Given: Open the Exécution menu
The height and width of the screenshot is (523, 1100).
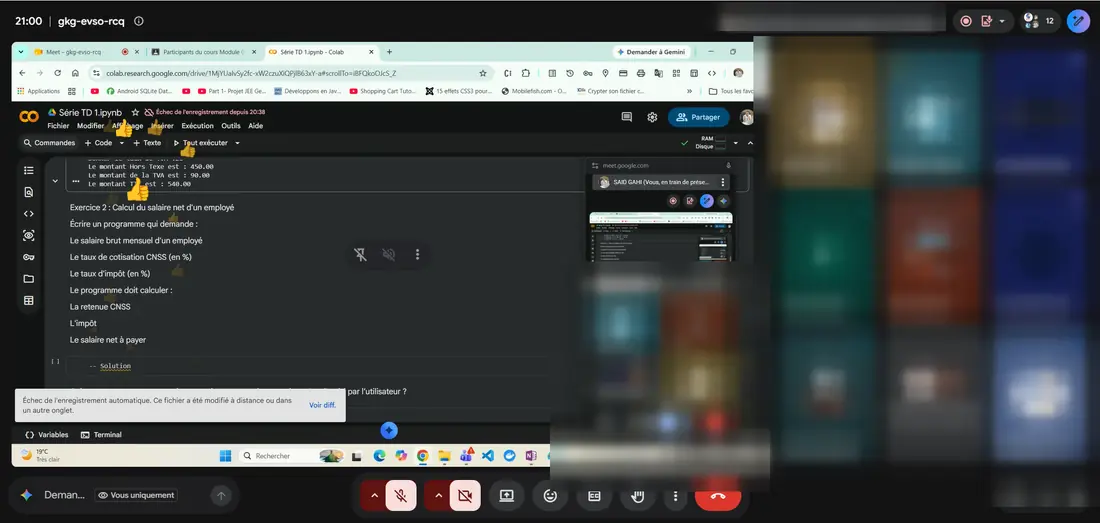Looking at the screenshot, I should click(x=197, y=126).
